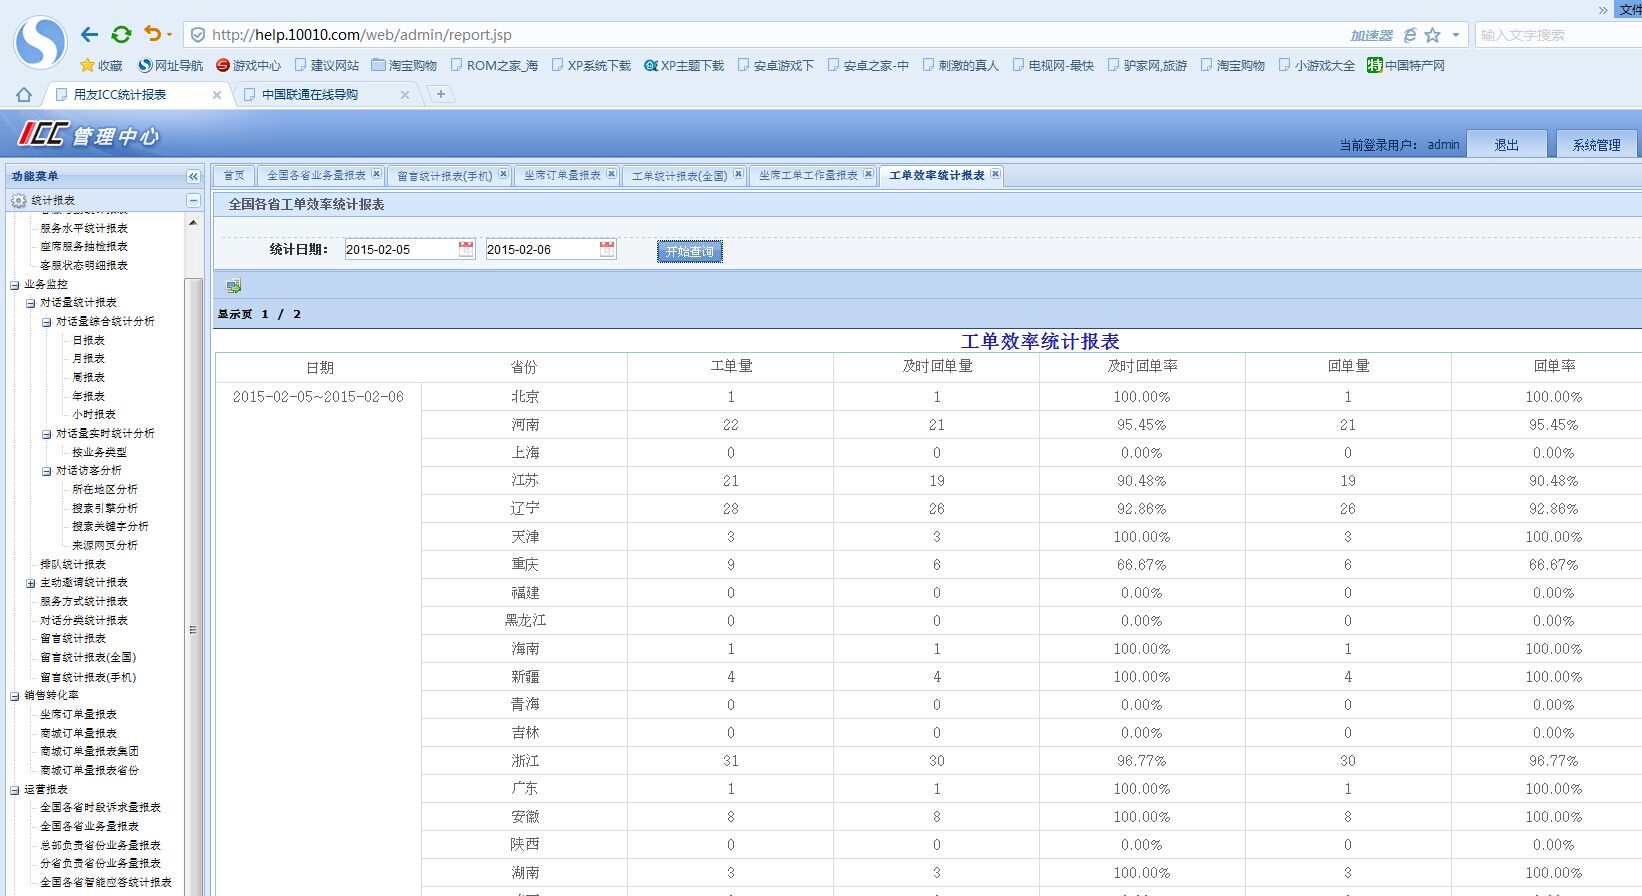Switch to the 首页 tab
The image size is (1642, 896).
(234, 175)
